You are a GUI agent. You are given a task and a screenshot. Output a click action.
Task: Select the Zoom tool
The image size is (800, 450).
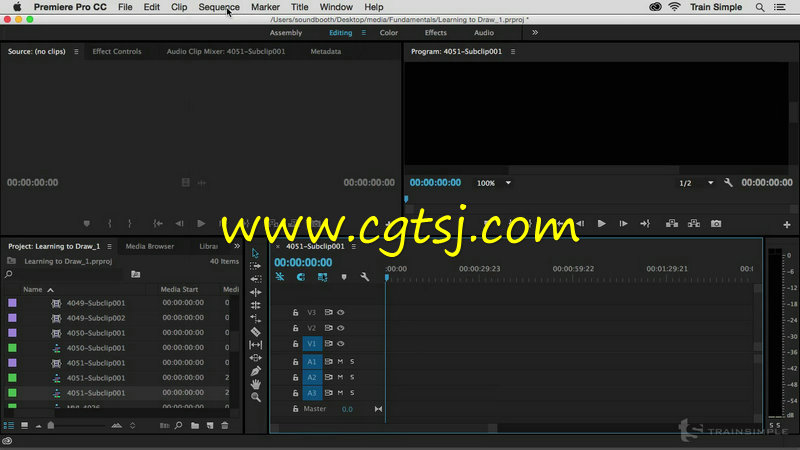point(256,397)
